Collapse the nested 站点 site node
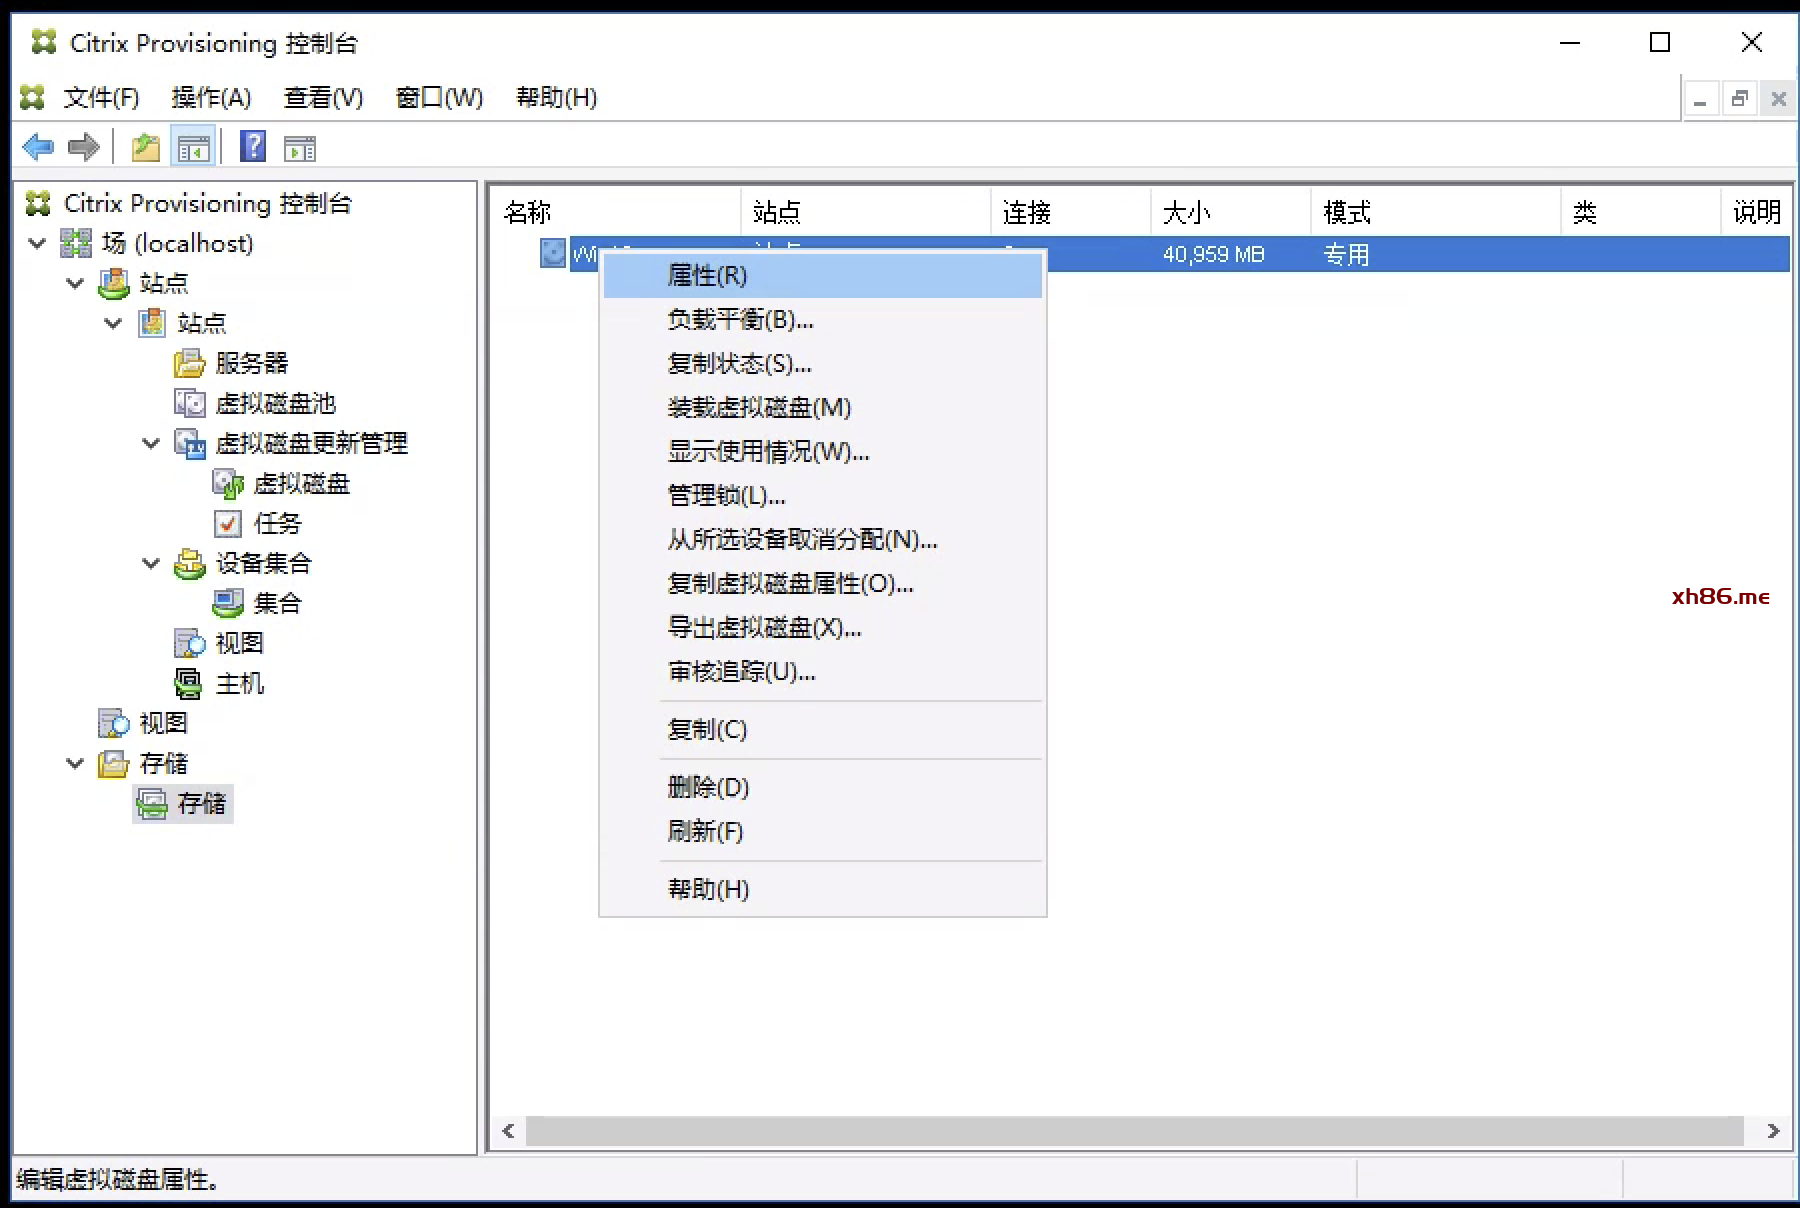The width and height of the screenshot is (1800, 1208). 113,323
